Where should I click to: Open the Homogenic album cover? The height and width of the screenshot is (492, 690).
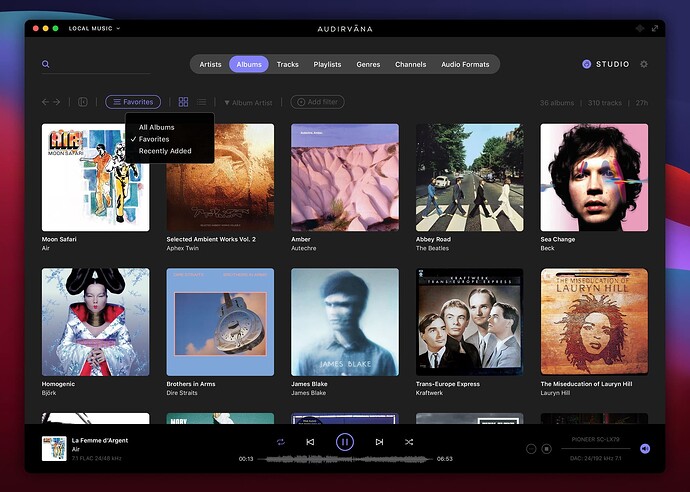pyautogui.click(x=95, y=322)
